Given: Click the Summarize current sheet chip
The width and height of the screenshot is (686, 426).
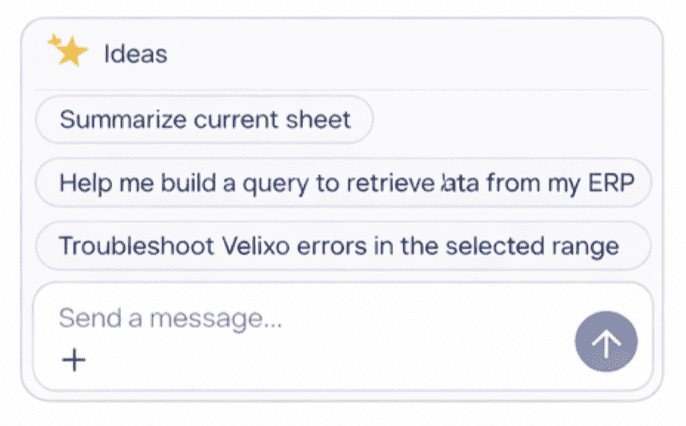Looking at the screenshot, I should click(205, 120).
